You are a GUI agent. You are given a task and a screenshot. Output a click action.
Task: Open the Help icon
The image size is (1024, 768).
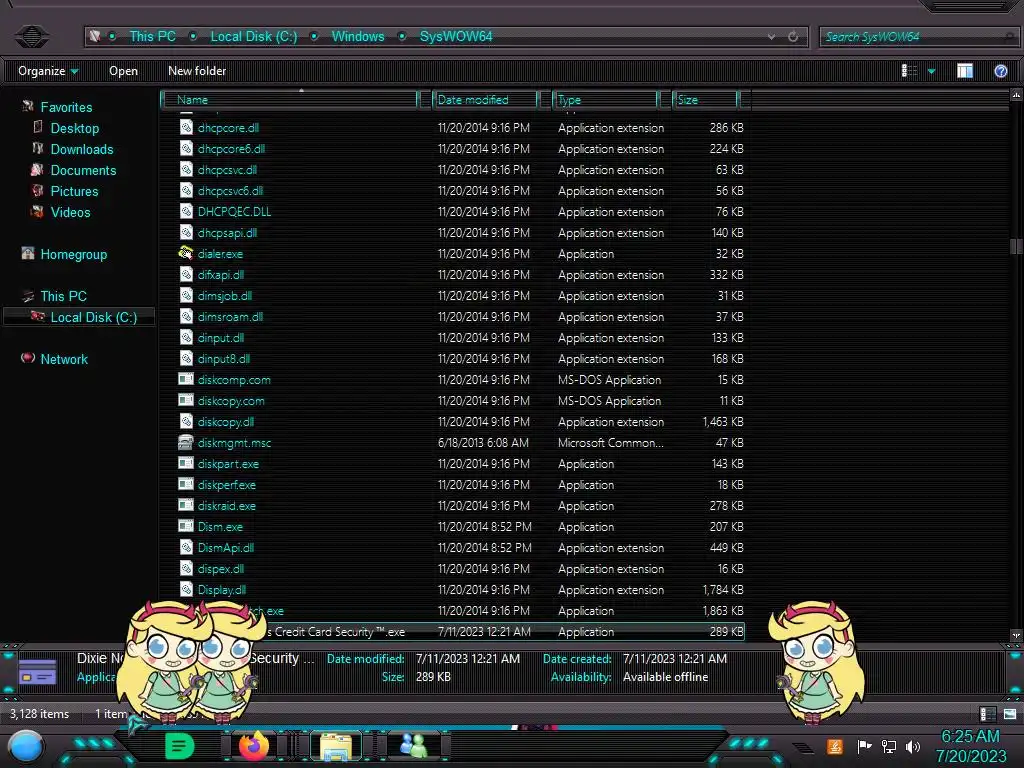coord(1000,71)
